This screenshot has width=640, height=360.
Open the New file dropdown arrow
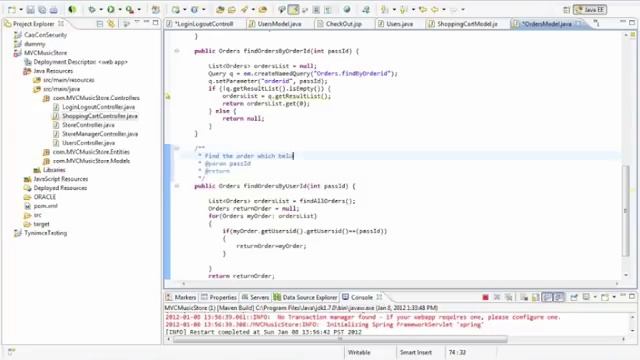tap(21, 9)
